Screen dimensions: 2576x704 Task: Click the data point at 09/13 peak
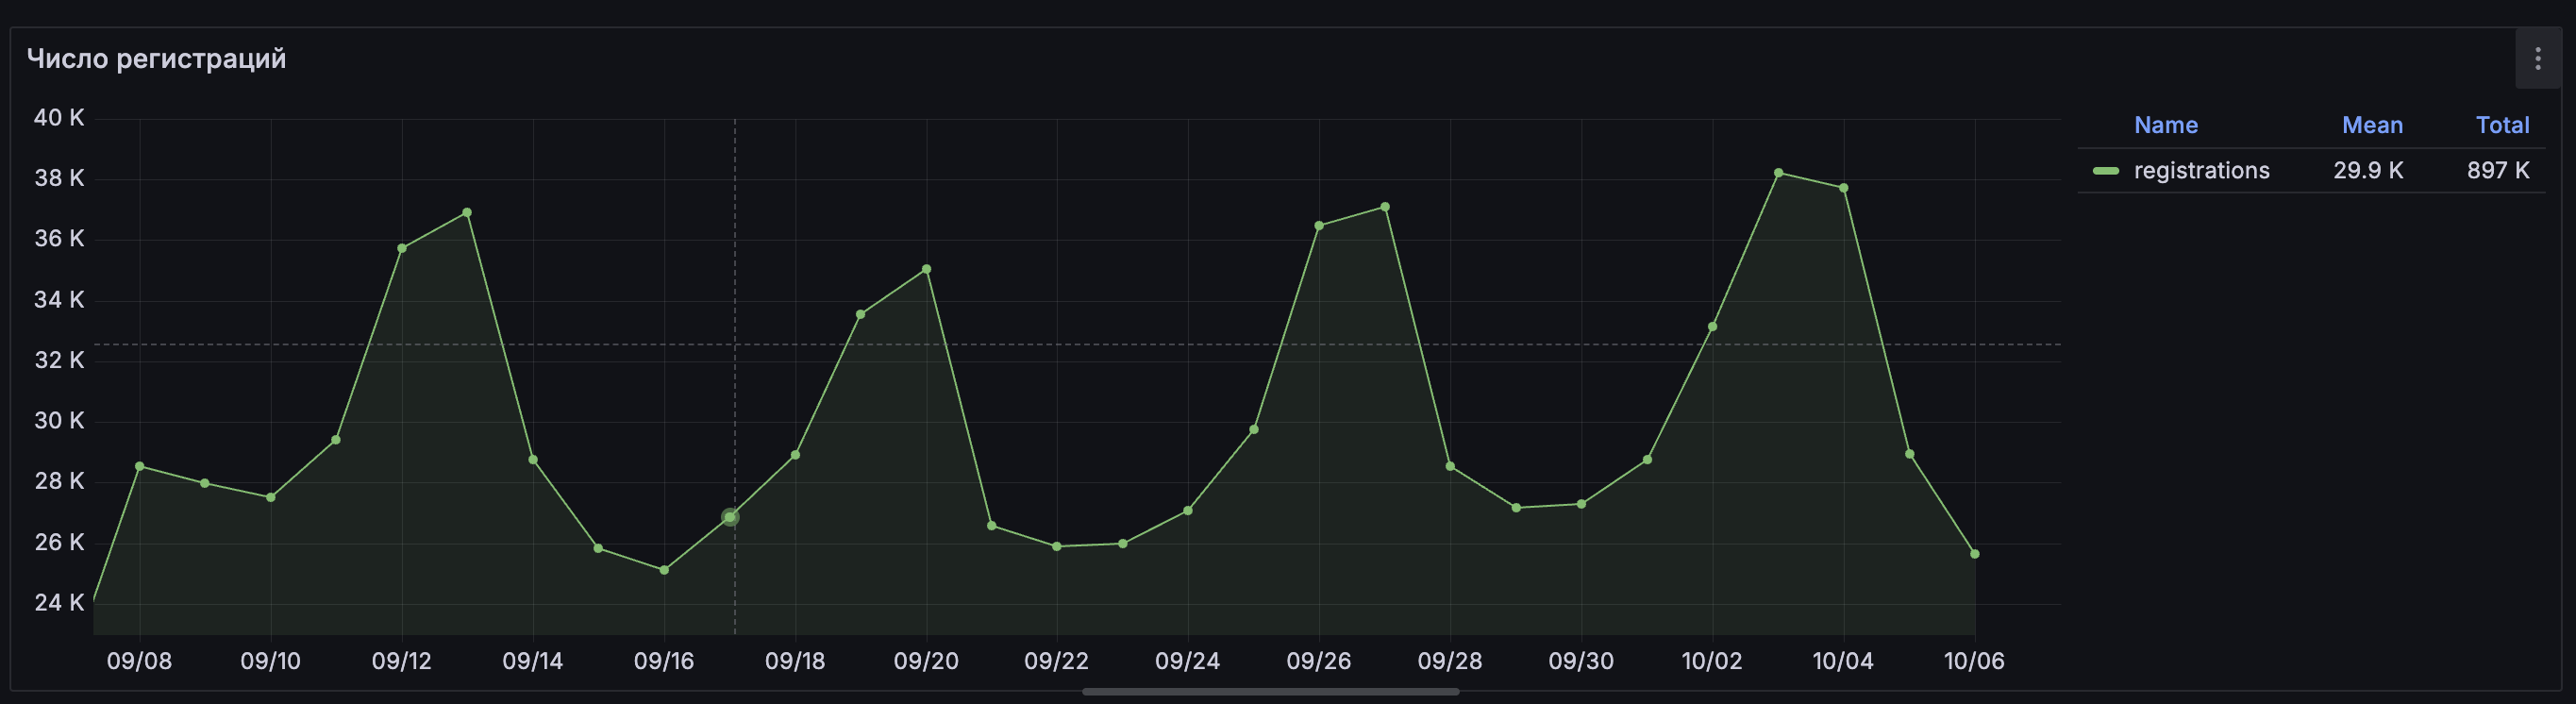tap(467, 213)
